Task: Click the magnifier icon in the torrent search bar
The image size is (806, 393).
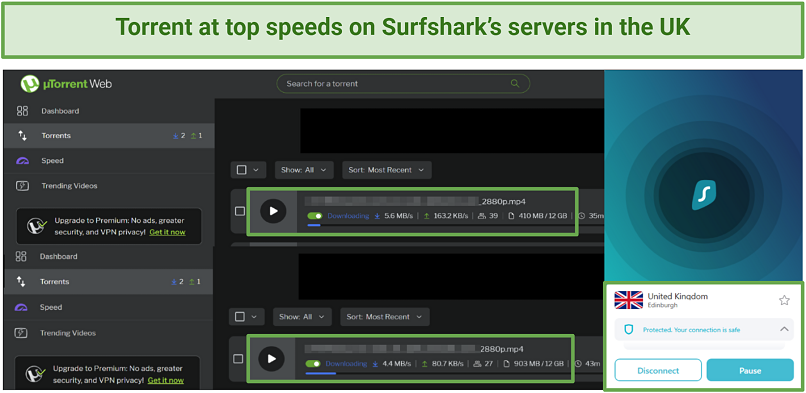Action: pos(515,84)
